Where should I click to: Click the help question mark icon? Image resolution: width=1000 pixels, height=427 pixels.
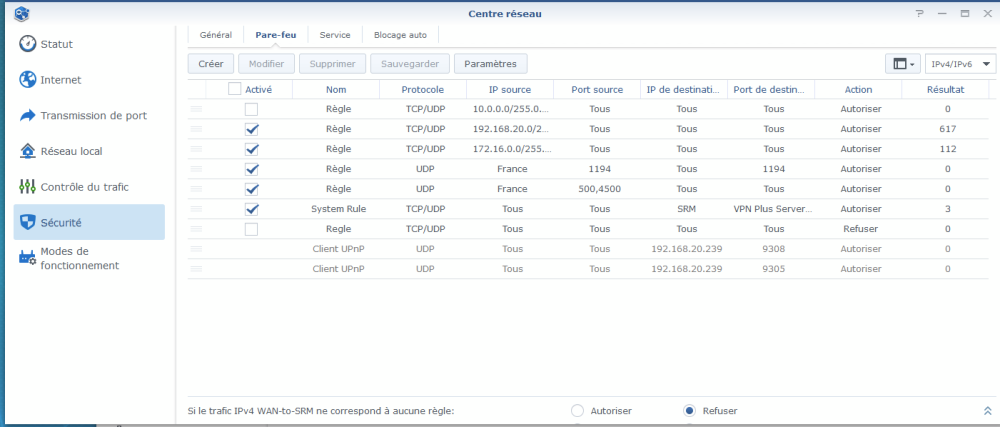(919, 13)
